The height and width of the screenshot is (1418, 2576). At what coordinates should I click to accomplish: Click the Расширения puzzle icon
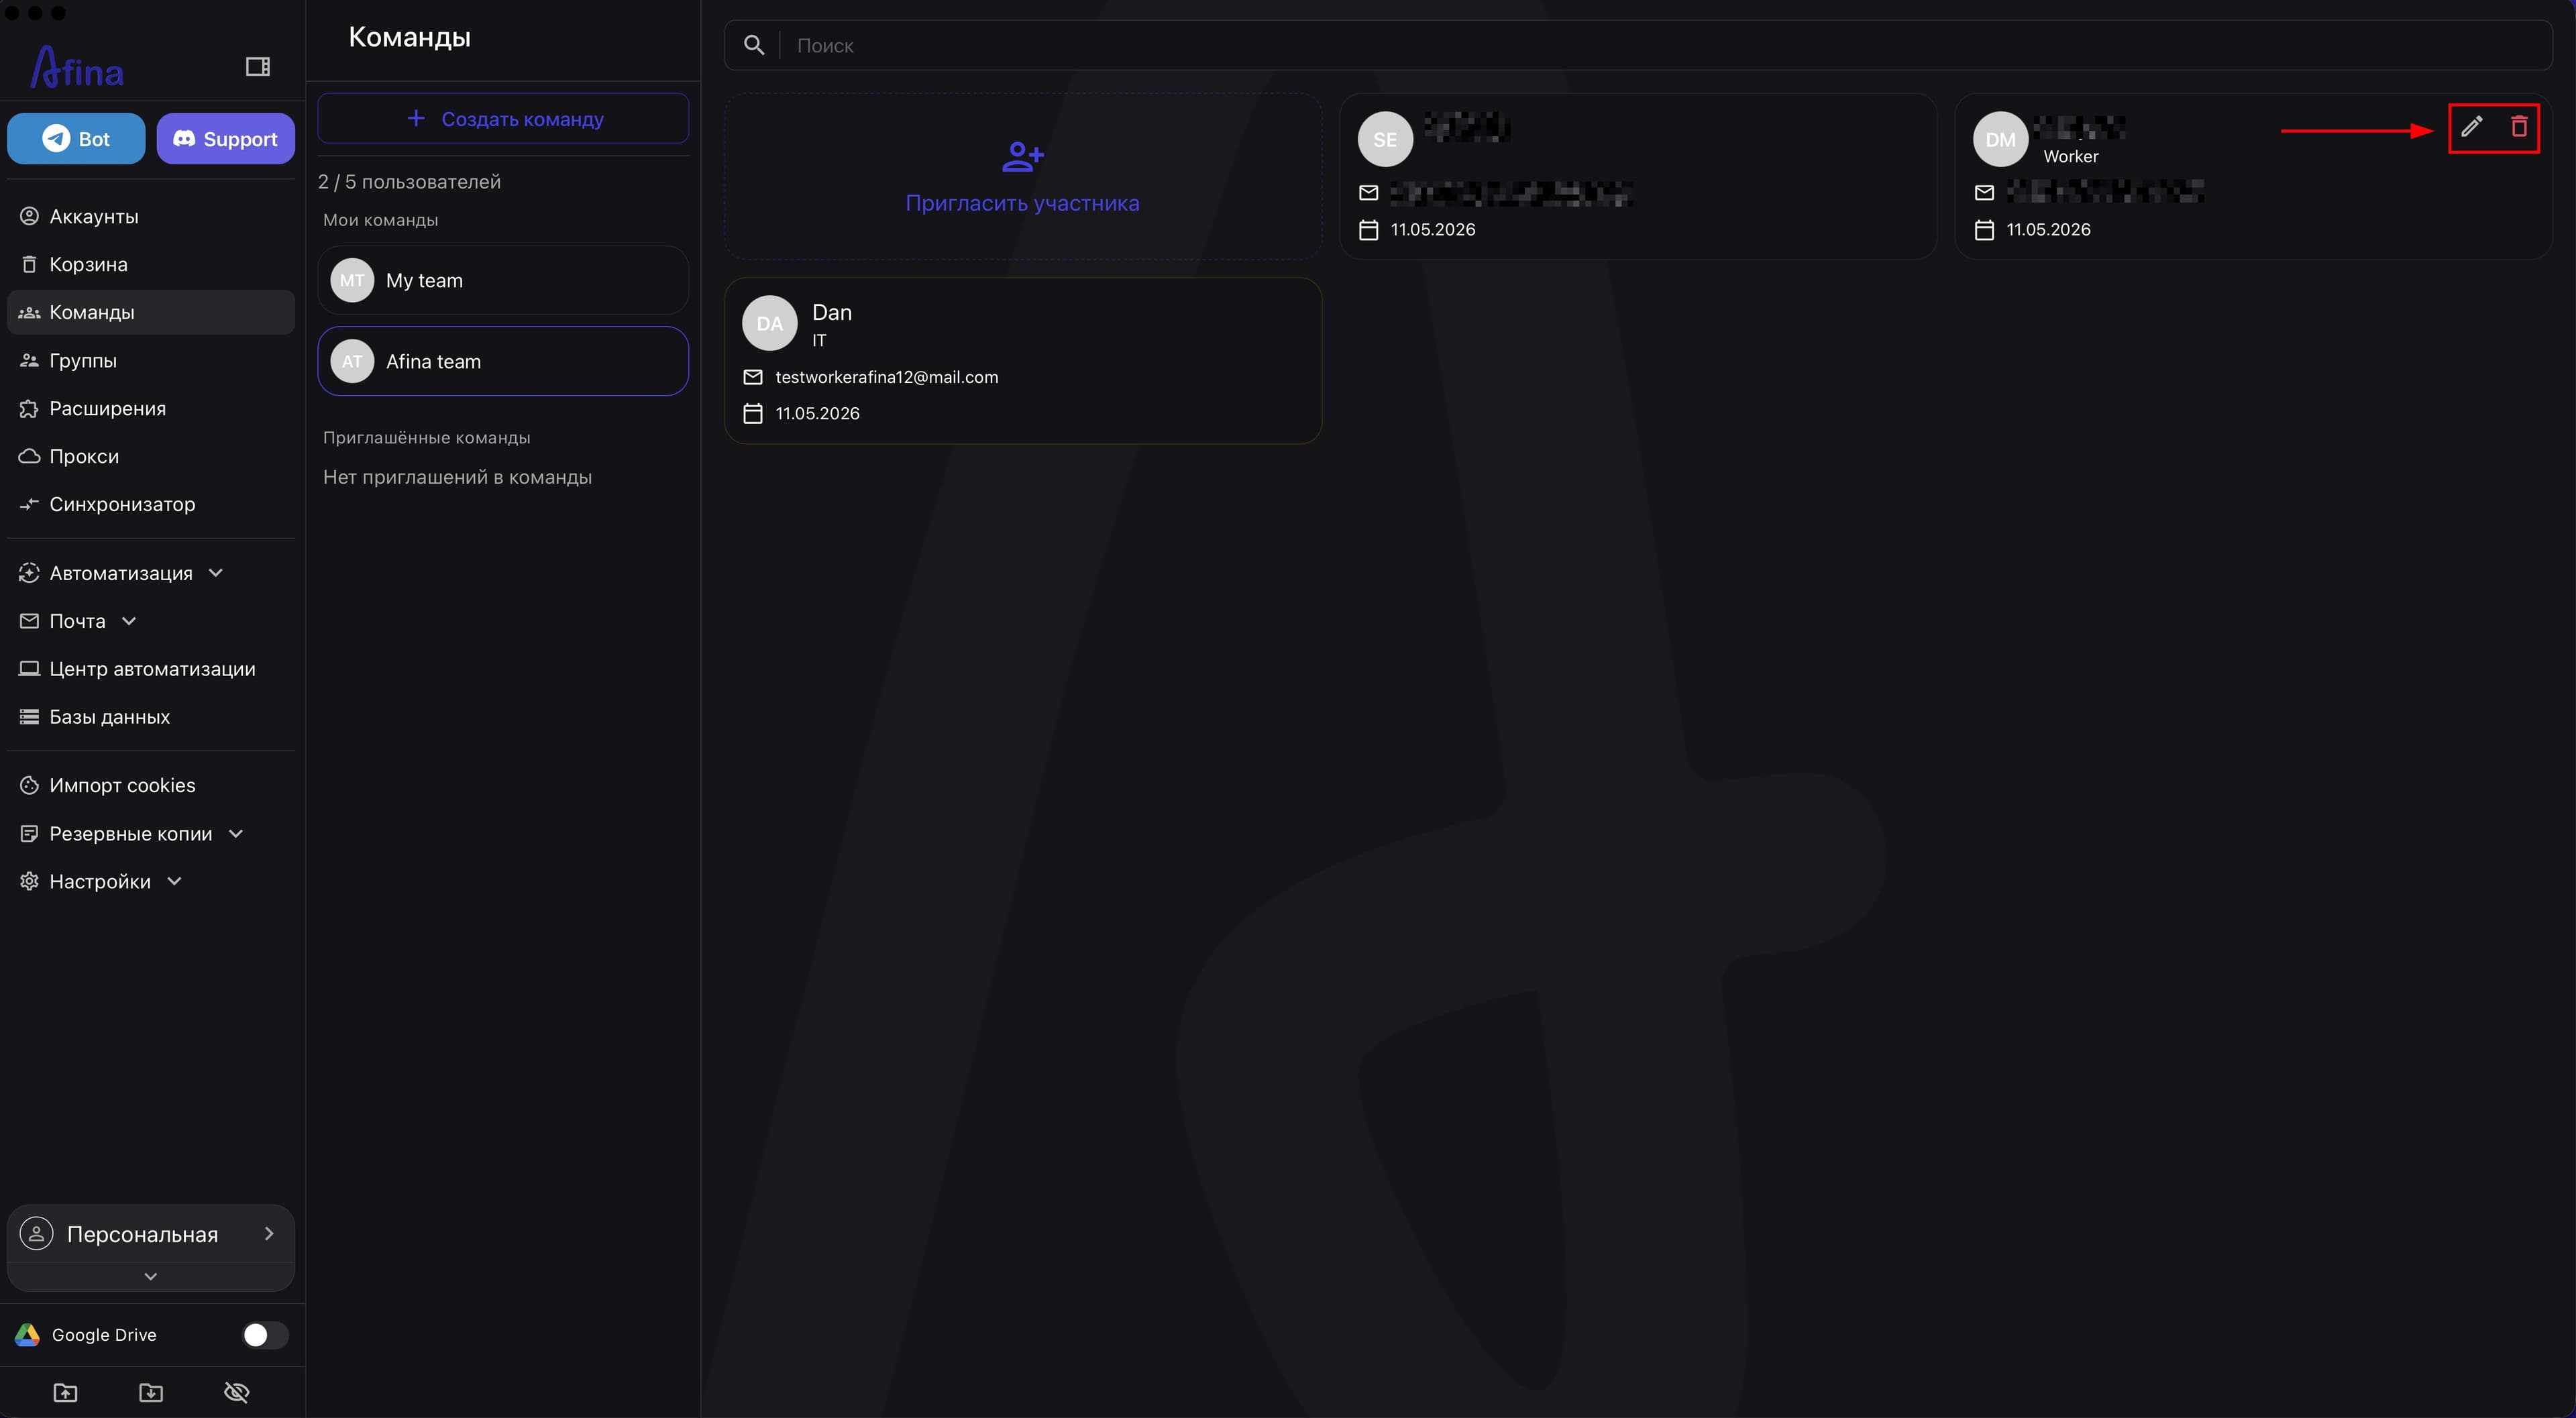pos(29,408)
